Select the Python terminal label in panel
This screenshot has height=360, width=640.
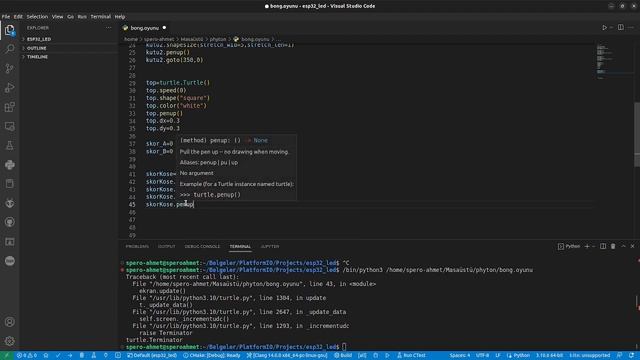[569, 246]
